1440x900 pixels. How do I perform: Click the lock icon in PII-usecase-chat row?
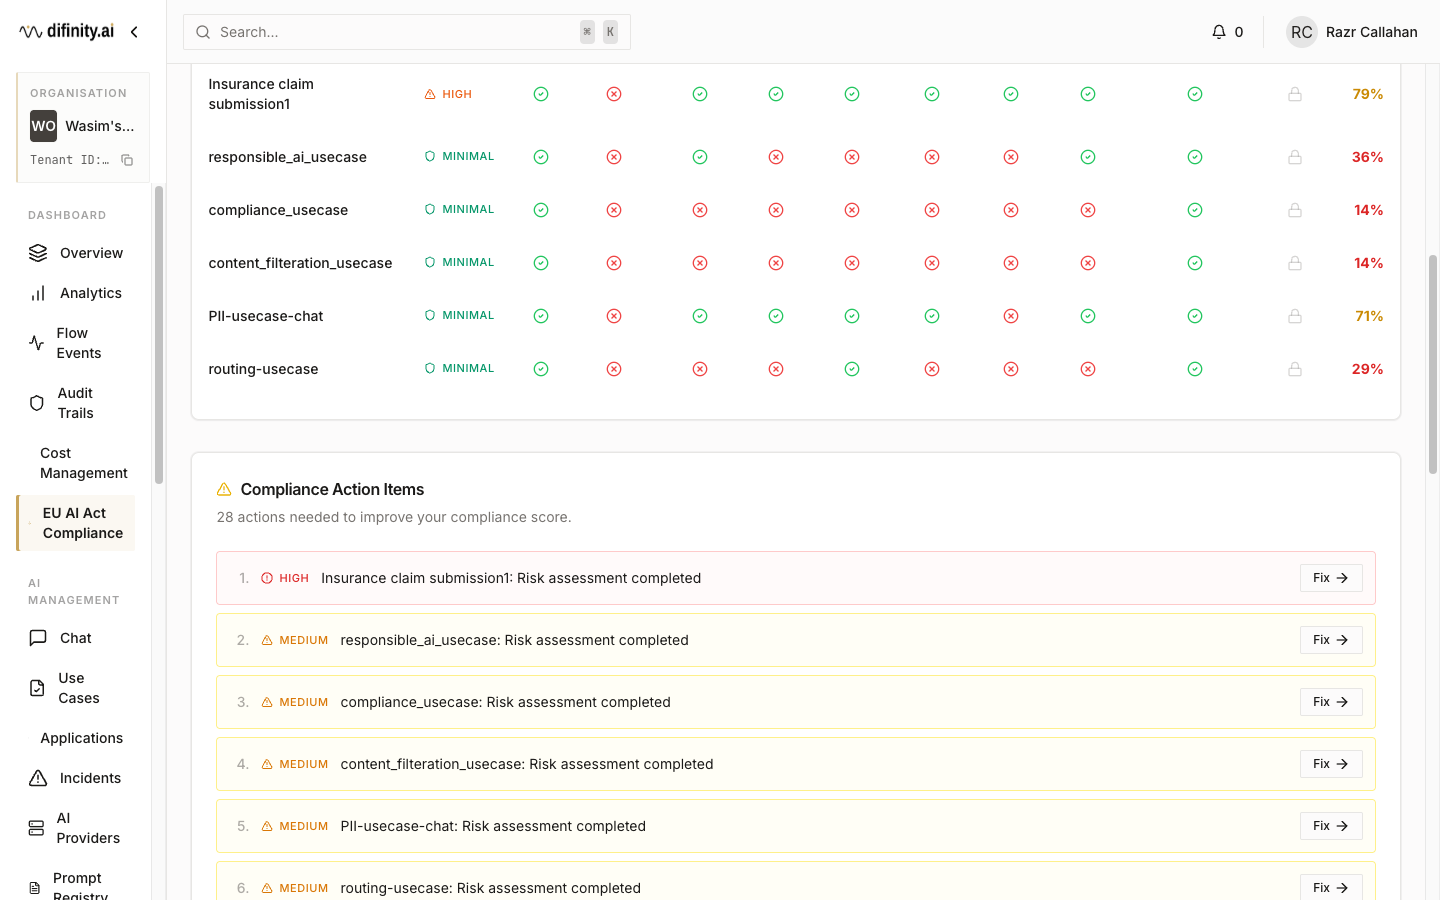click(x=1295, y=316)
